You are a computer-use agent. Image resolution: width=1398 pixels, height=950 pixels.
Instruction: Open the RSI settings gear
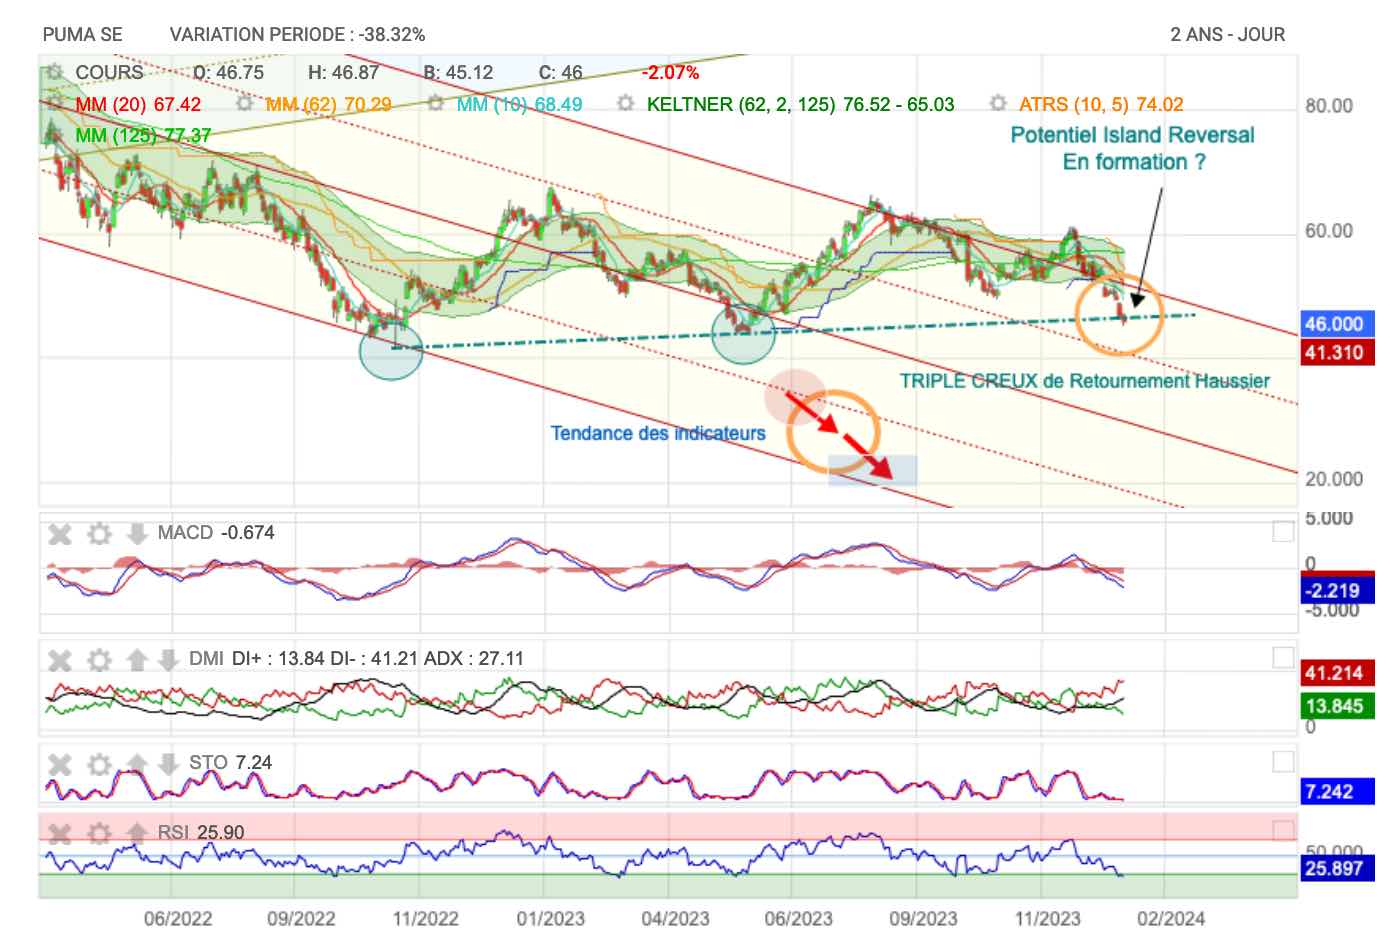click(98, 833)
